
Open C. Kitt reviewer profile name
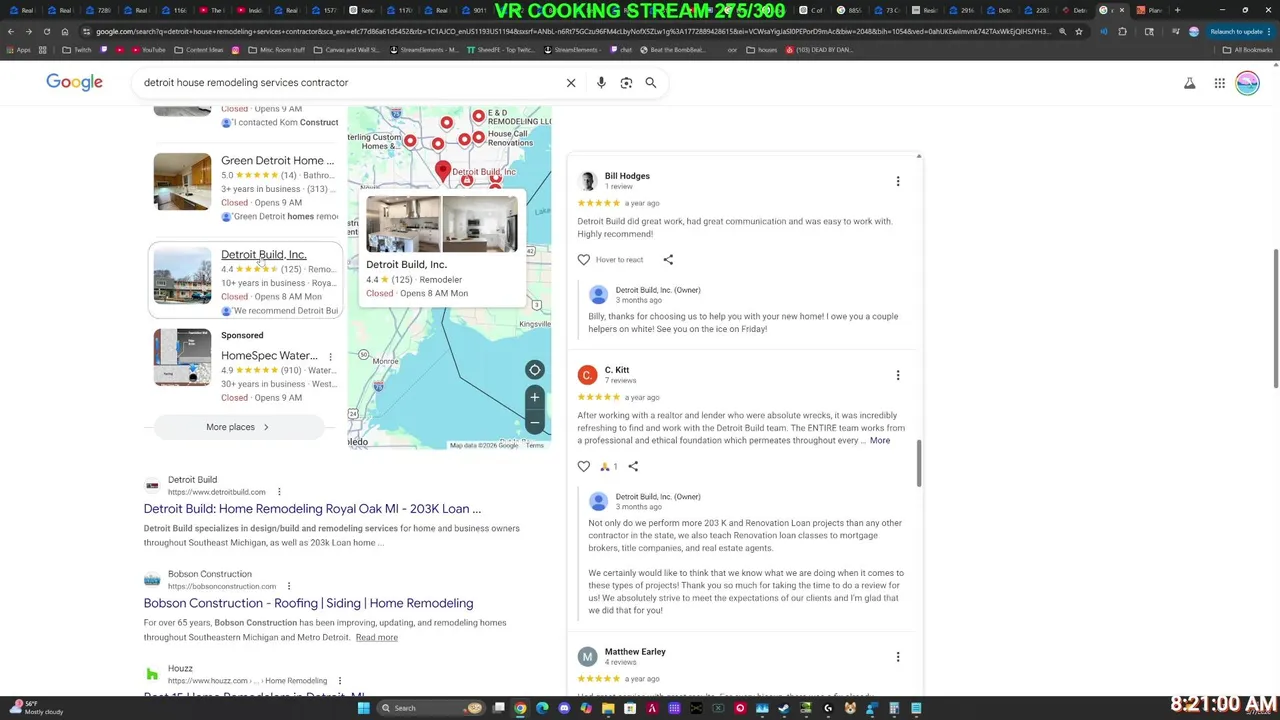(617, 370)
